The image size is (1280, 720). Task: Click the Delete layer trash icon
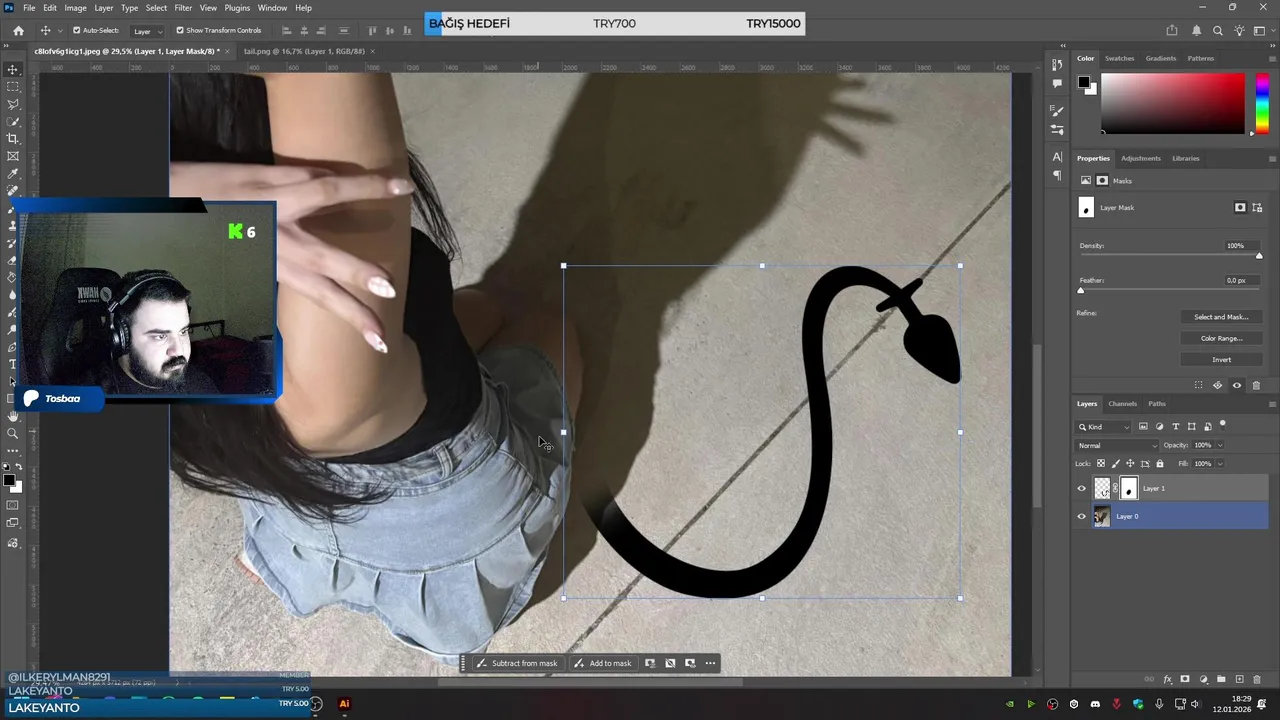pos(1258,679)
